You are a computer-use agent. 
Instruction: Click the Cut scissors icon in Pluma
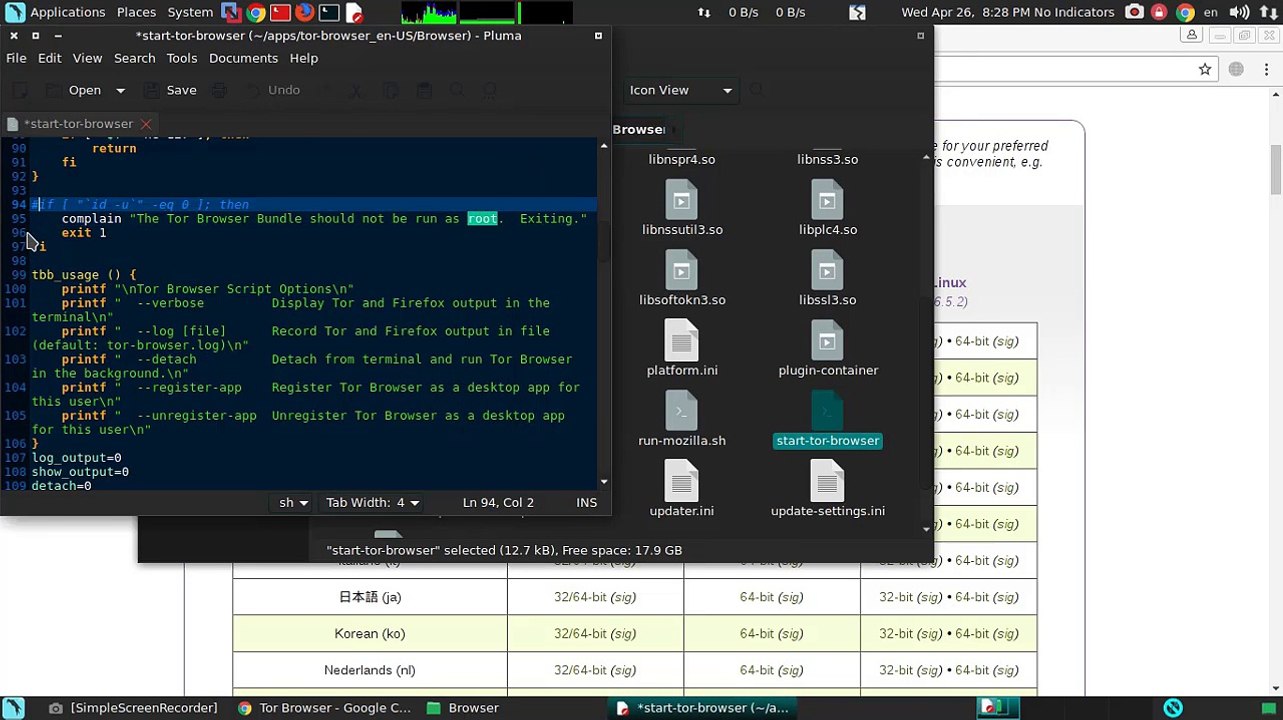point(355,90)
